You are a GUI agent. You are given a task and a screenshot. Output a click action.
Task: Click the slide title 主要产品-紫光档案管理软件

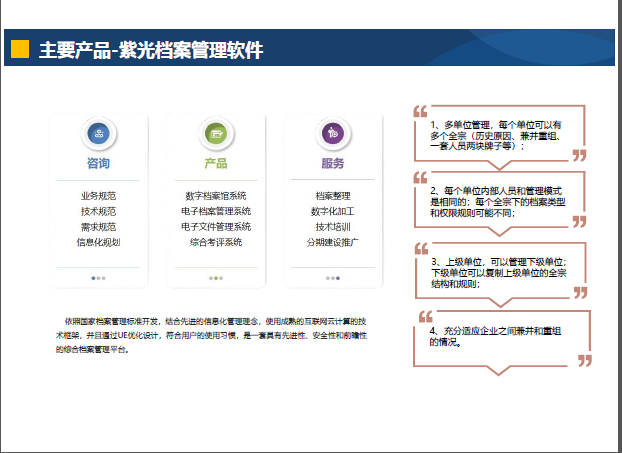pos(151,50)
